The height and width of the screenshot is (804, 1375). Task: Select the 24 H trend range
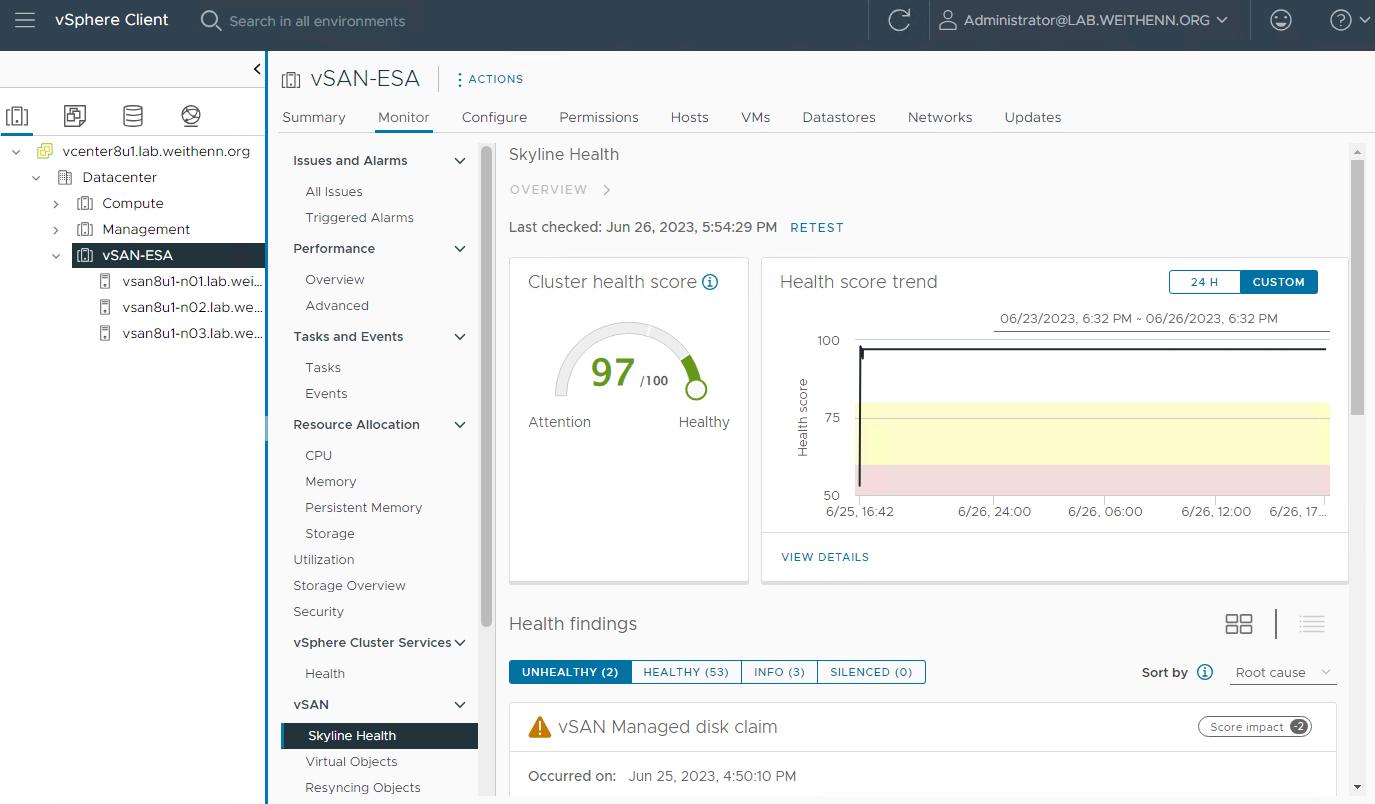click(x=1204, y=282)
